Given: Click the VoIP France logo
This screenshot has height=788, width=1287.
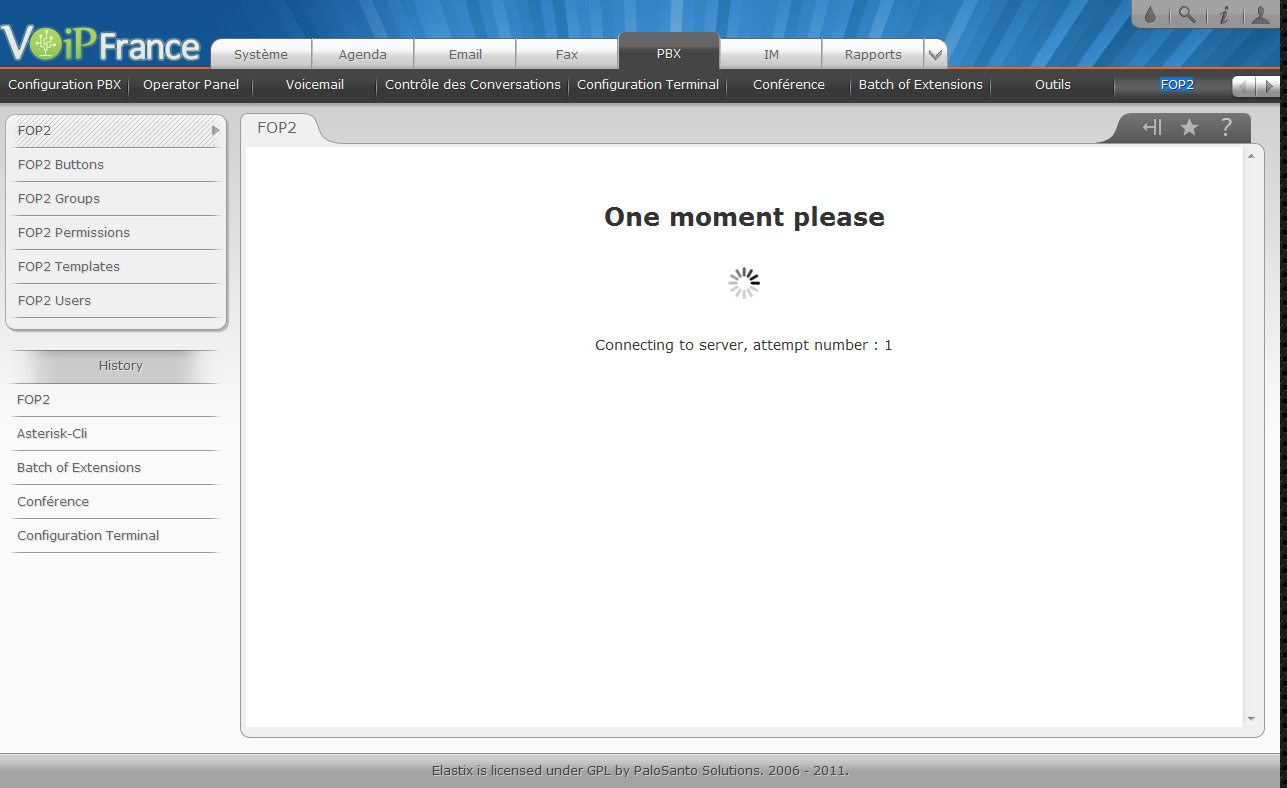Looking at the screenshot, I should click(x=101, y=44).
